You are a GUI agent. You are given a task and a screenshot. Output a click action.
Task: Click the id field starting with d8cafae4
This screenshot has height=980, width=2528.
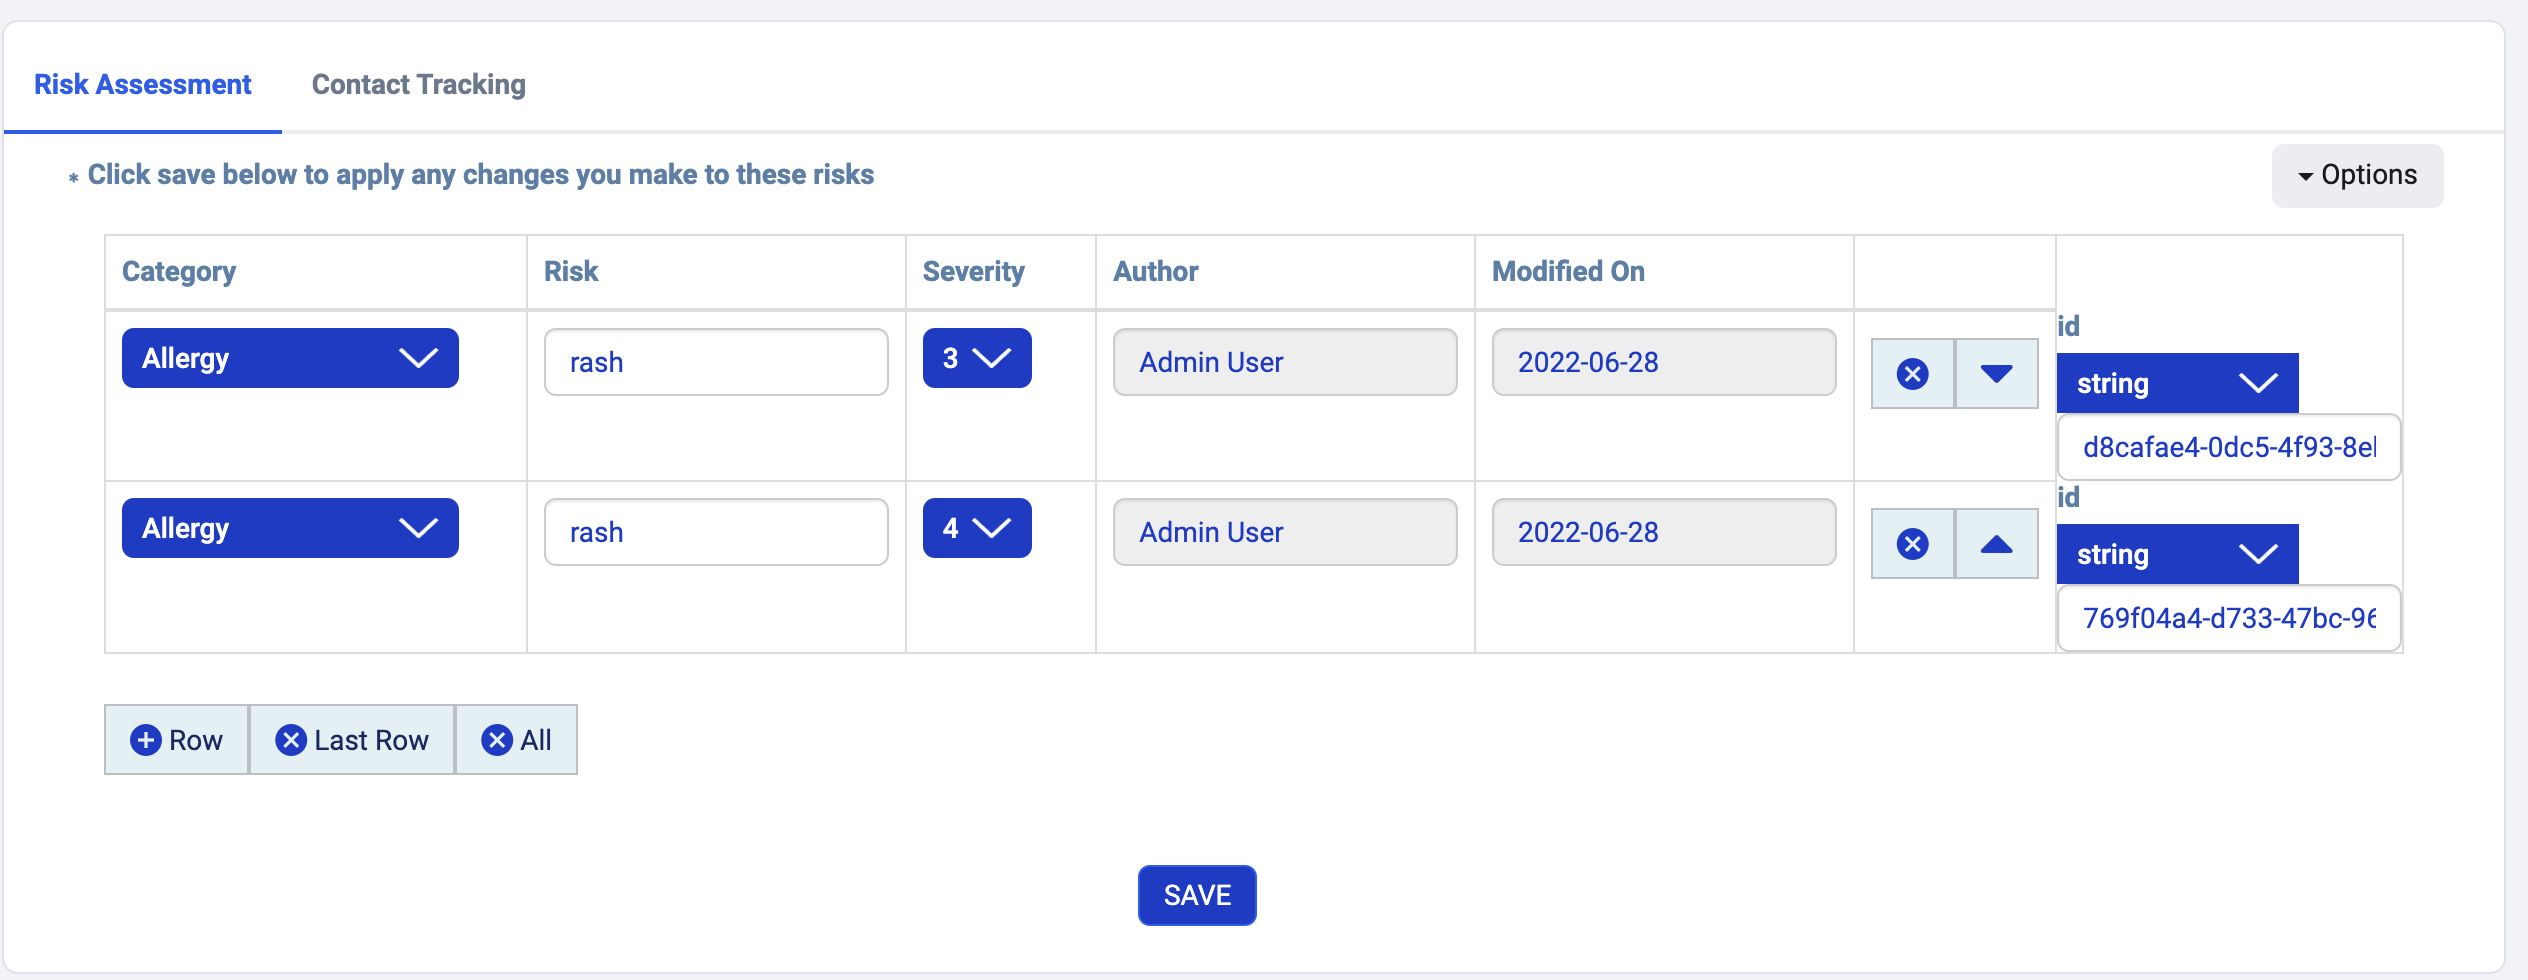coord(2228,447)
